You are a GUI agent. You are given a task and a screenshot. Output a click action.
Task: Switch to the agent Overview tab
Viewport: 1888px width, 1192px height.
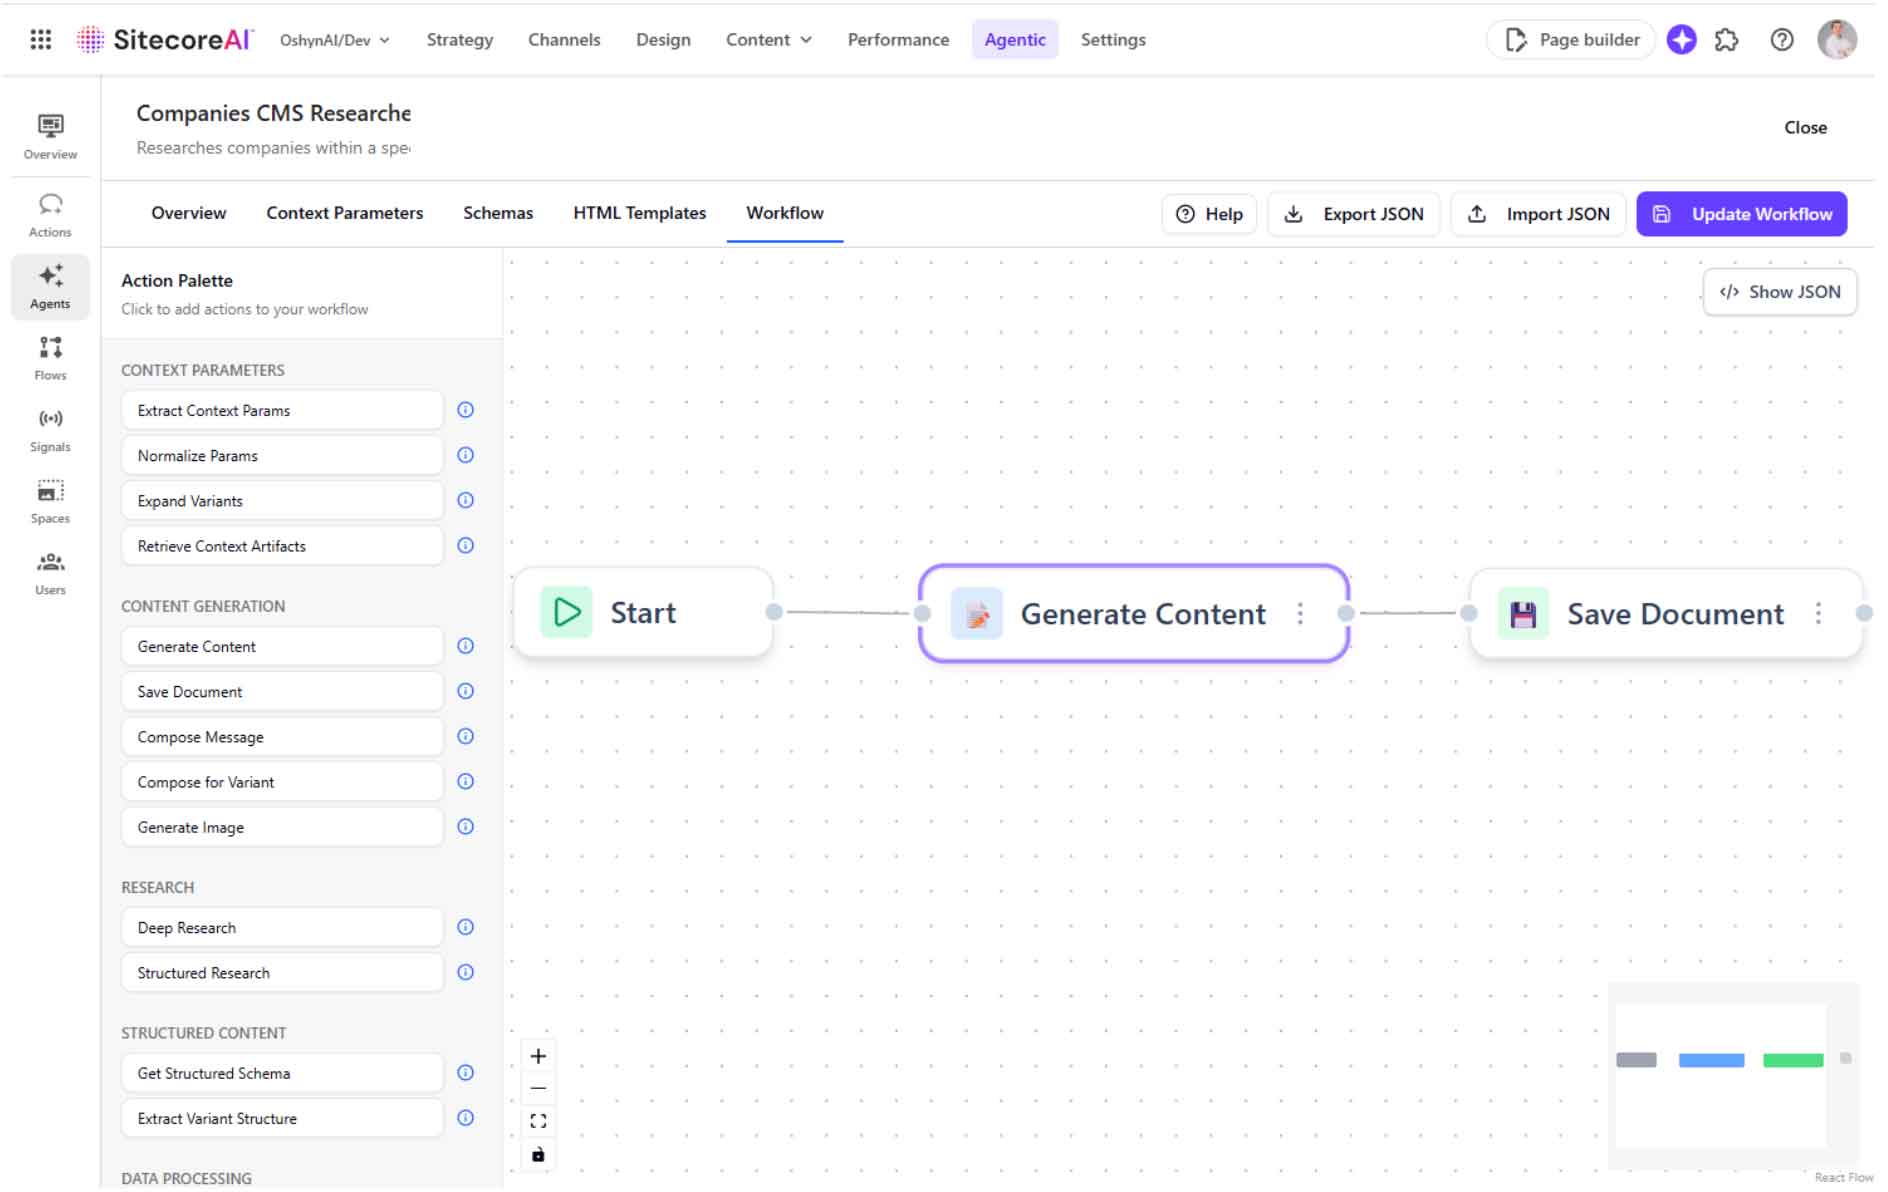(x=189, y=214)
